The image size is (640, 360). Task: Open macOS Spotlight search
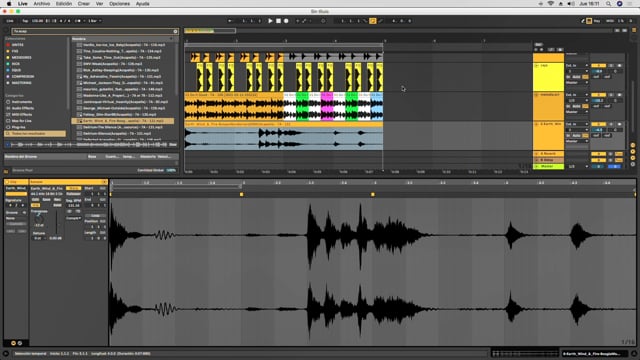[x=609, y=4]
